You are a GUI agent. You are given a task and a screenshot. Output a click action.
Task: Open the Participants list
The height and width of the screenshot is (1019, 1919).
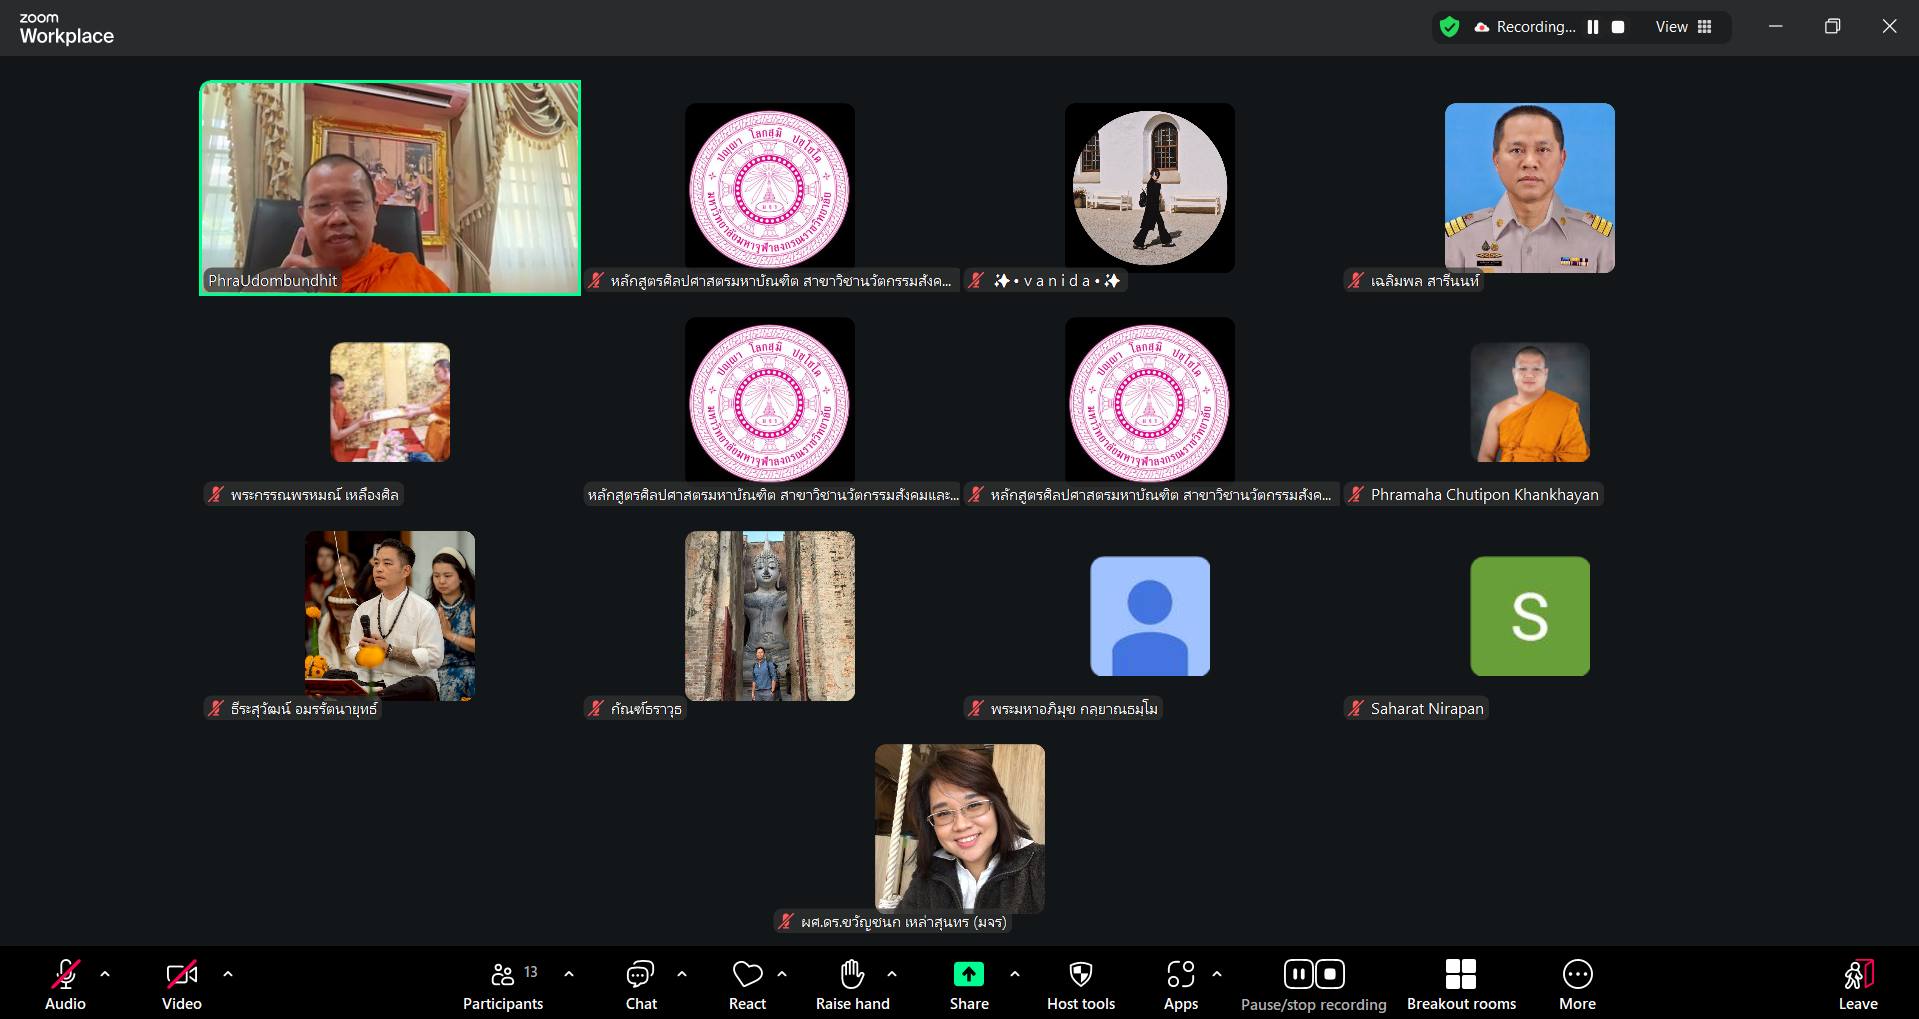coord(503,975)
